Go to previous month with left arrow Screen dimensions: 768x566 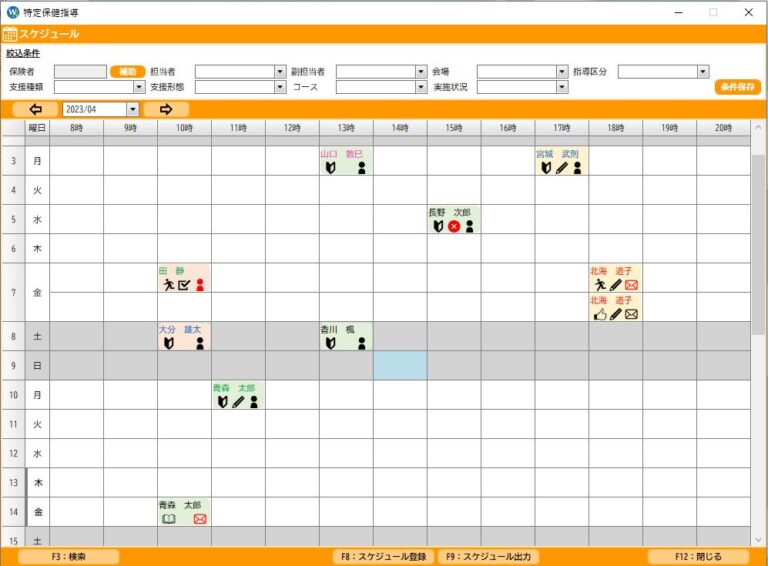(35, 109)
